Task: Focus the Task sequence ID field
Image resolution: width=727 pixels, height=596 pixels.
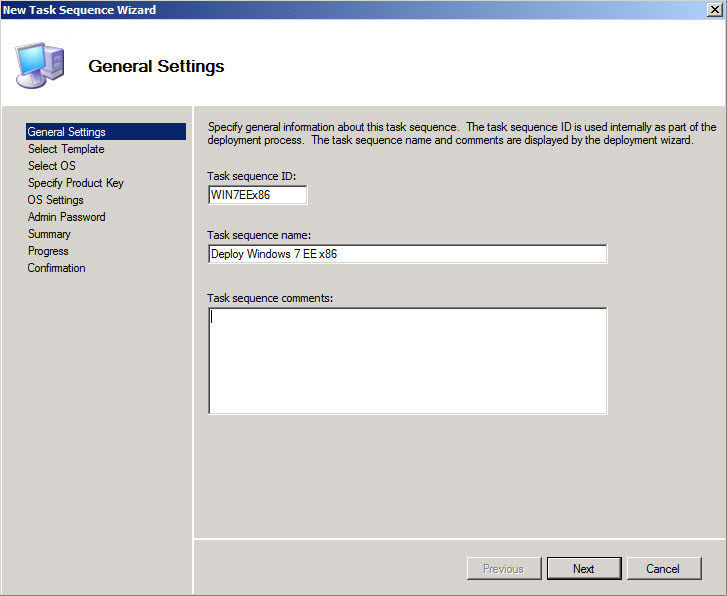Action: (257, 195)
